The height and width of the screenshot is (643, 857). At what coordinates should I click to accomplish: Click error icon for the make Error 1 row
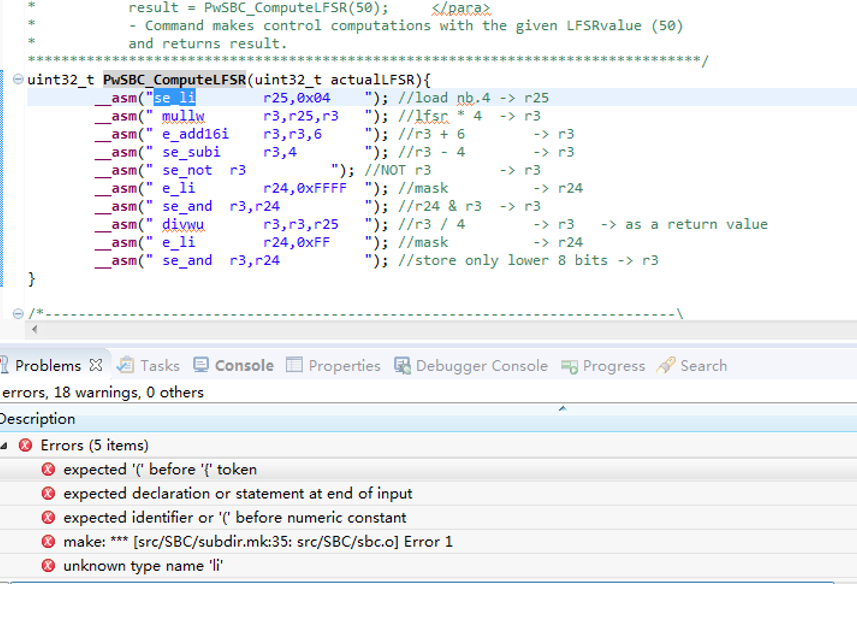point(48,541)
